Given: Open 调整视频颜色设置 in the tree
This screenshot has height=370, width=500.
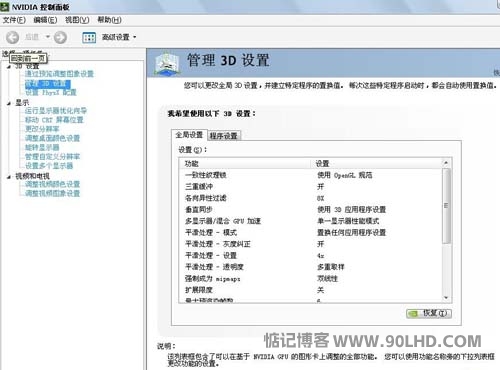Looking at the screenshot, I should [x=52, y=184].
